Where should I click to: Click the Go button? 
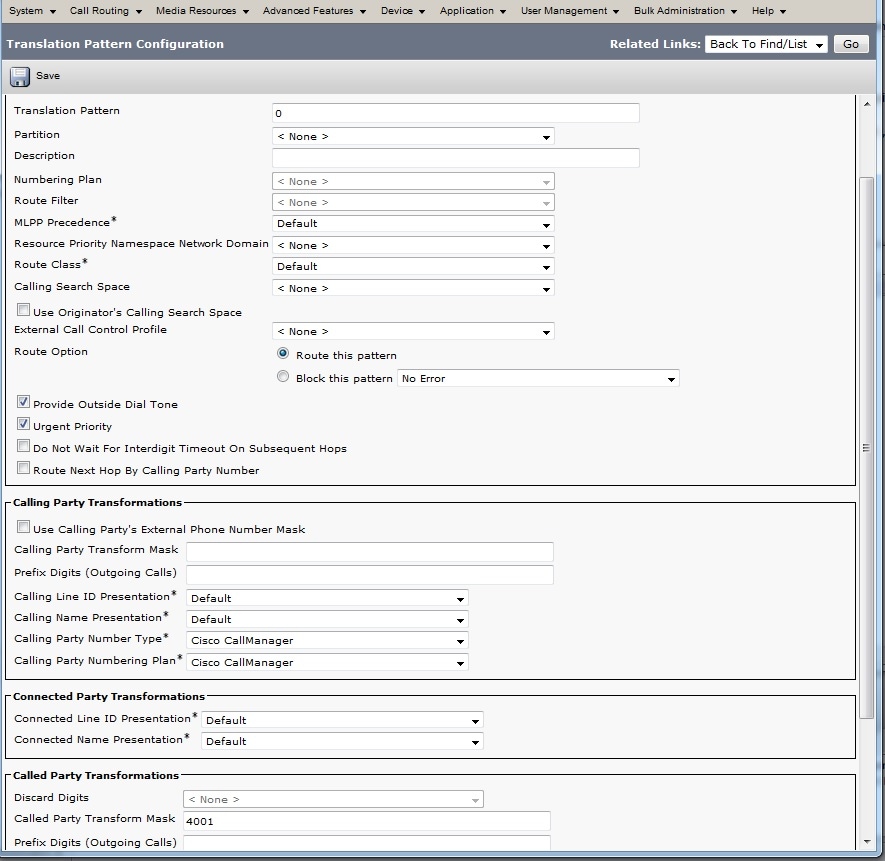[851, 44]
